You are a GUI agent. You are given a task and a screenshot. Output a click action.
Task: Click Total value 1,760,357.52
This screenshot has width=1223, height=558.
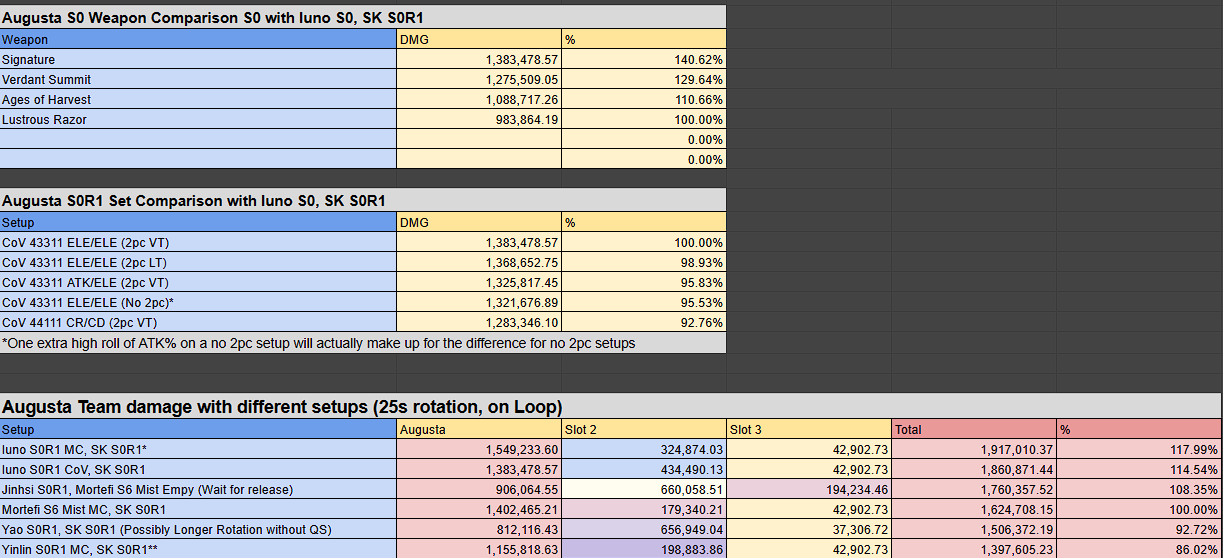(974, 490)
